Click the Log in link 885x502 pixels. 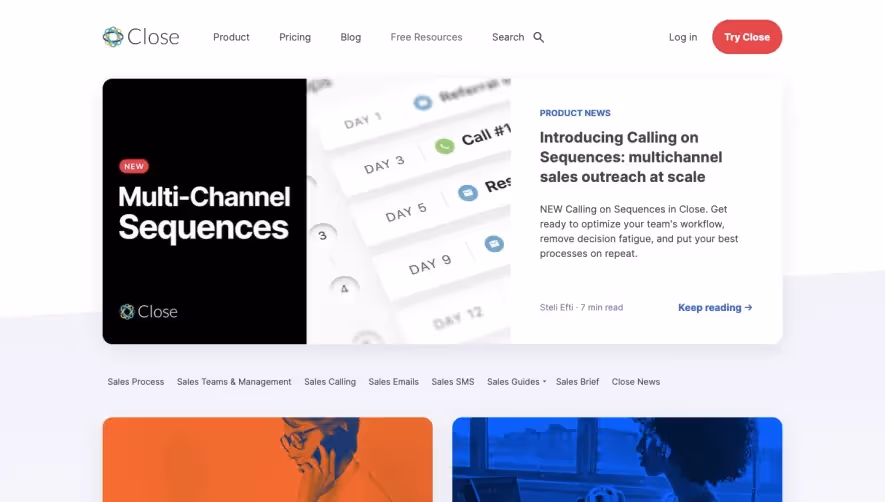coord(683,37)
